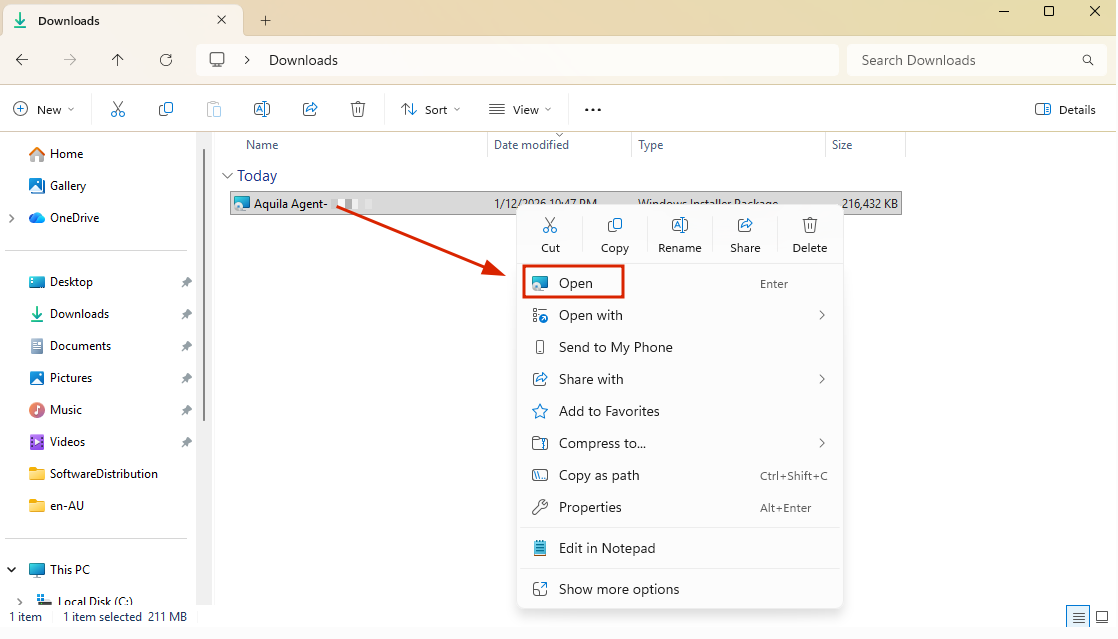Open Documents in the navigation pane

coord(80,346)
